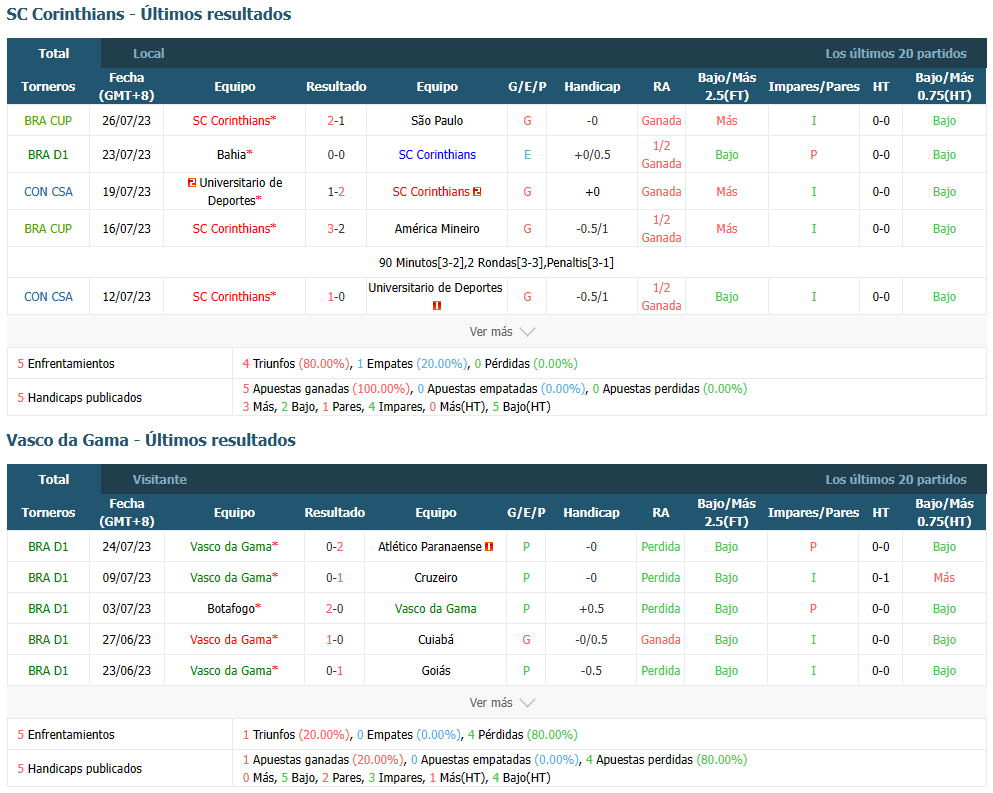Open Atlético Paranaense team link
Image resolution: width=993 pixels, height=793 pixels.
tap(430, 547)
